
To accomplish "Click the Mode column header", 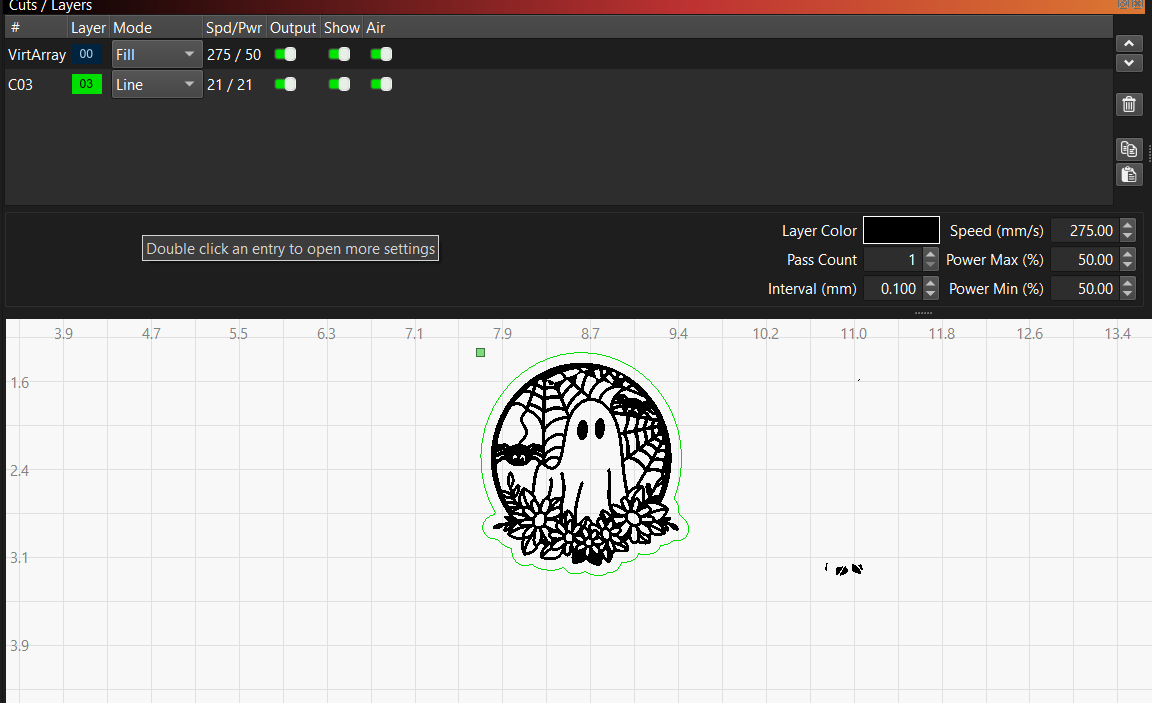I will click(x=133, y=28).
